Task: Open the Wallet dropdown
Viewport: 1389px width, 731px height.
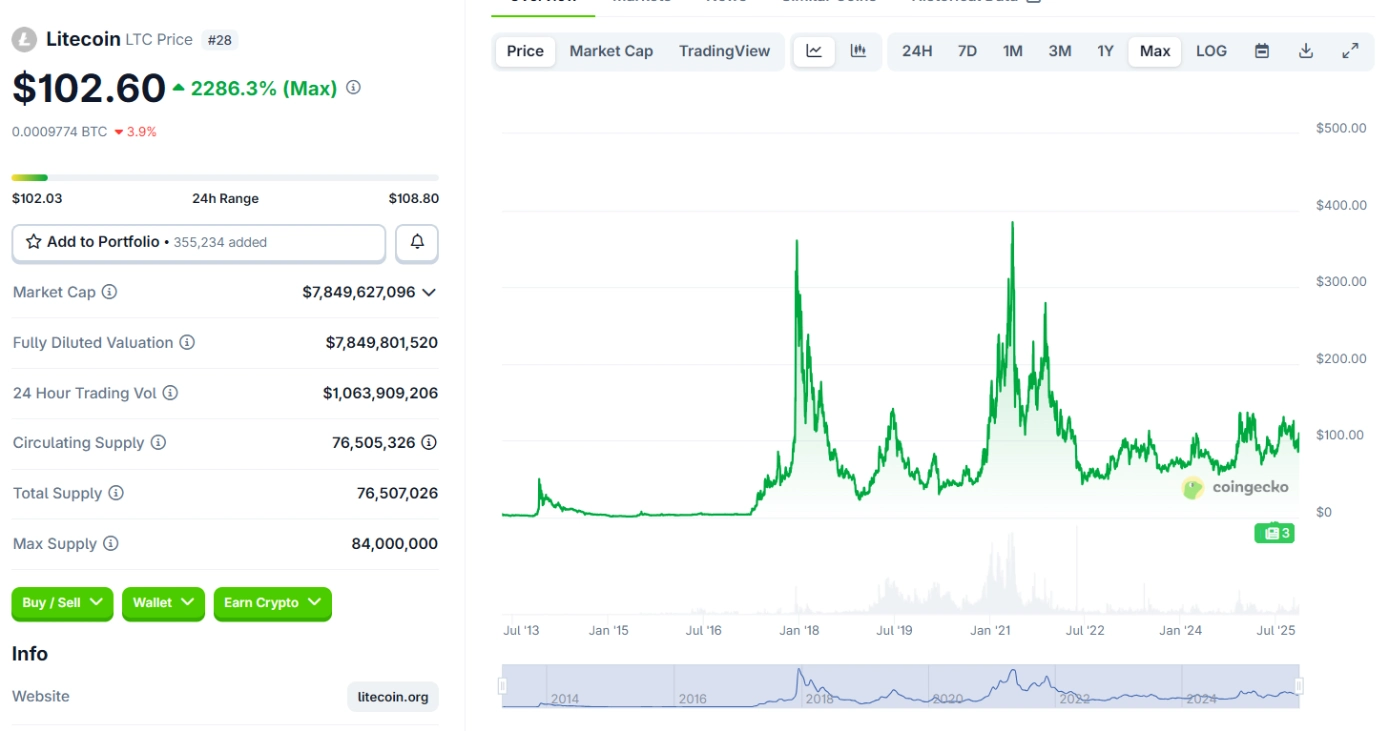Action: [x=163, y=603]
